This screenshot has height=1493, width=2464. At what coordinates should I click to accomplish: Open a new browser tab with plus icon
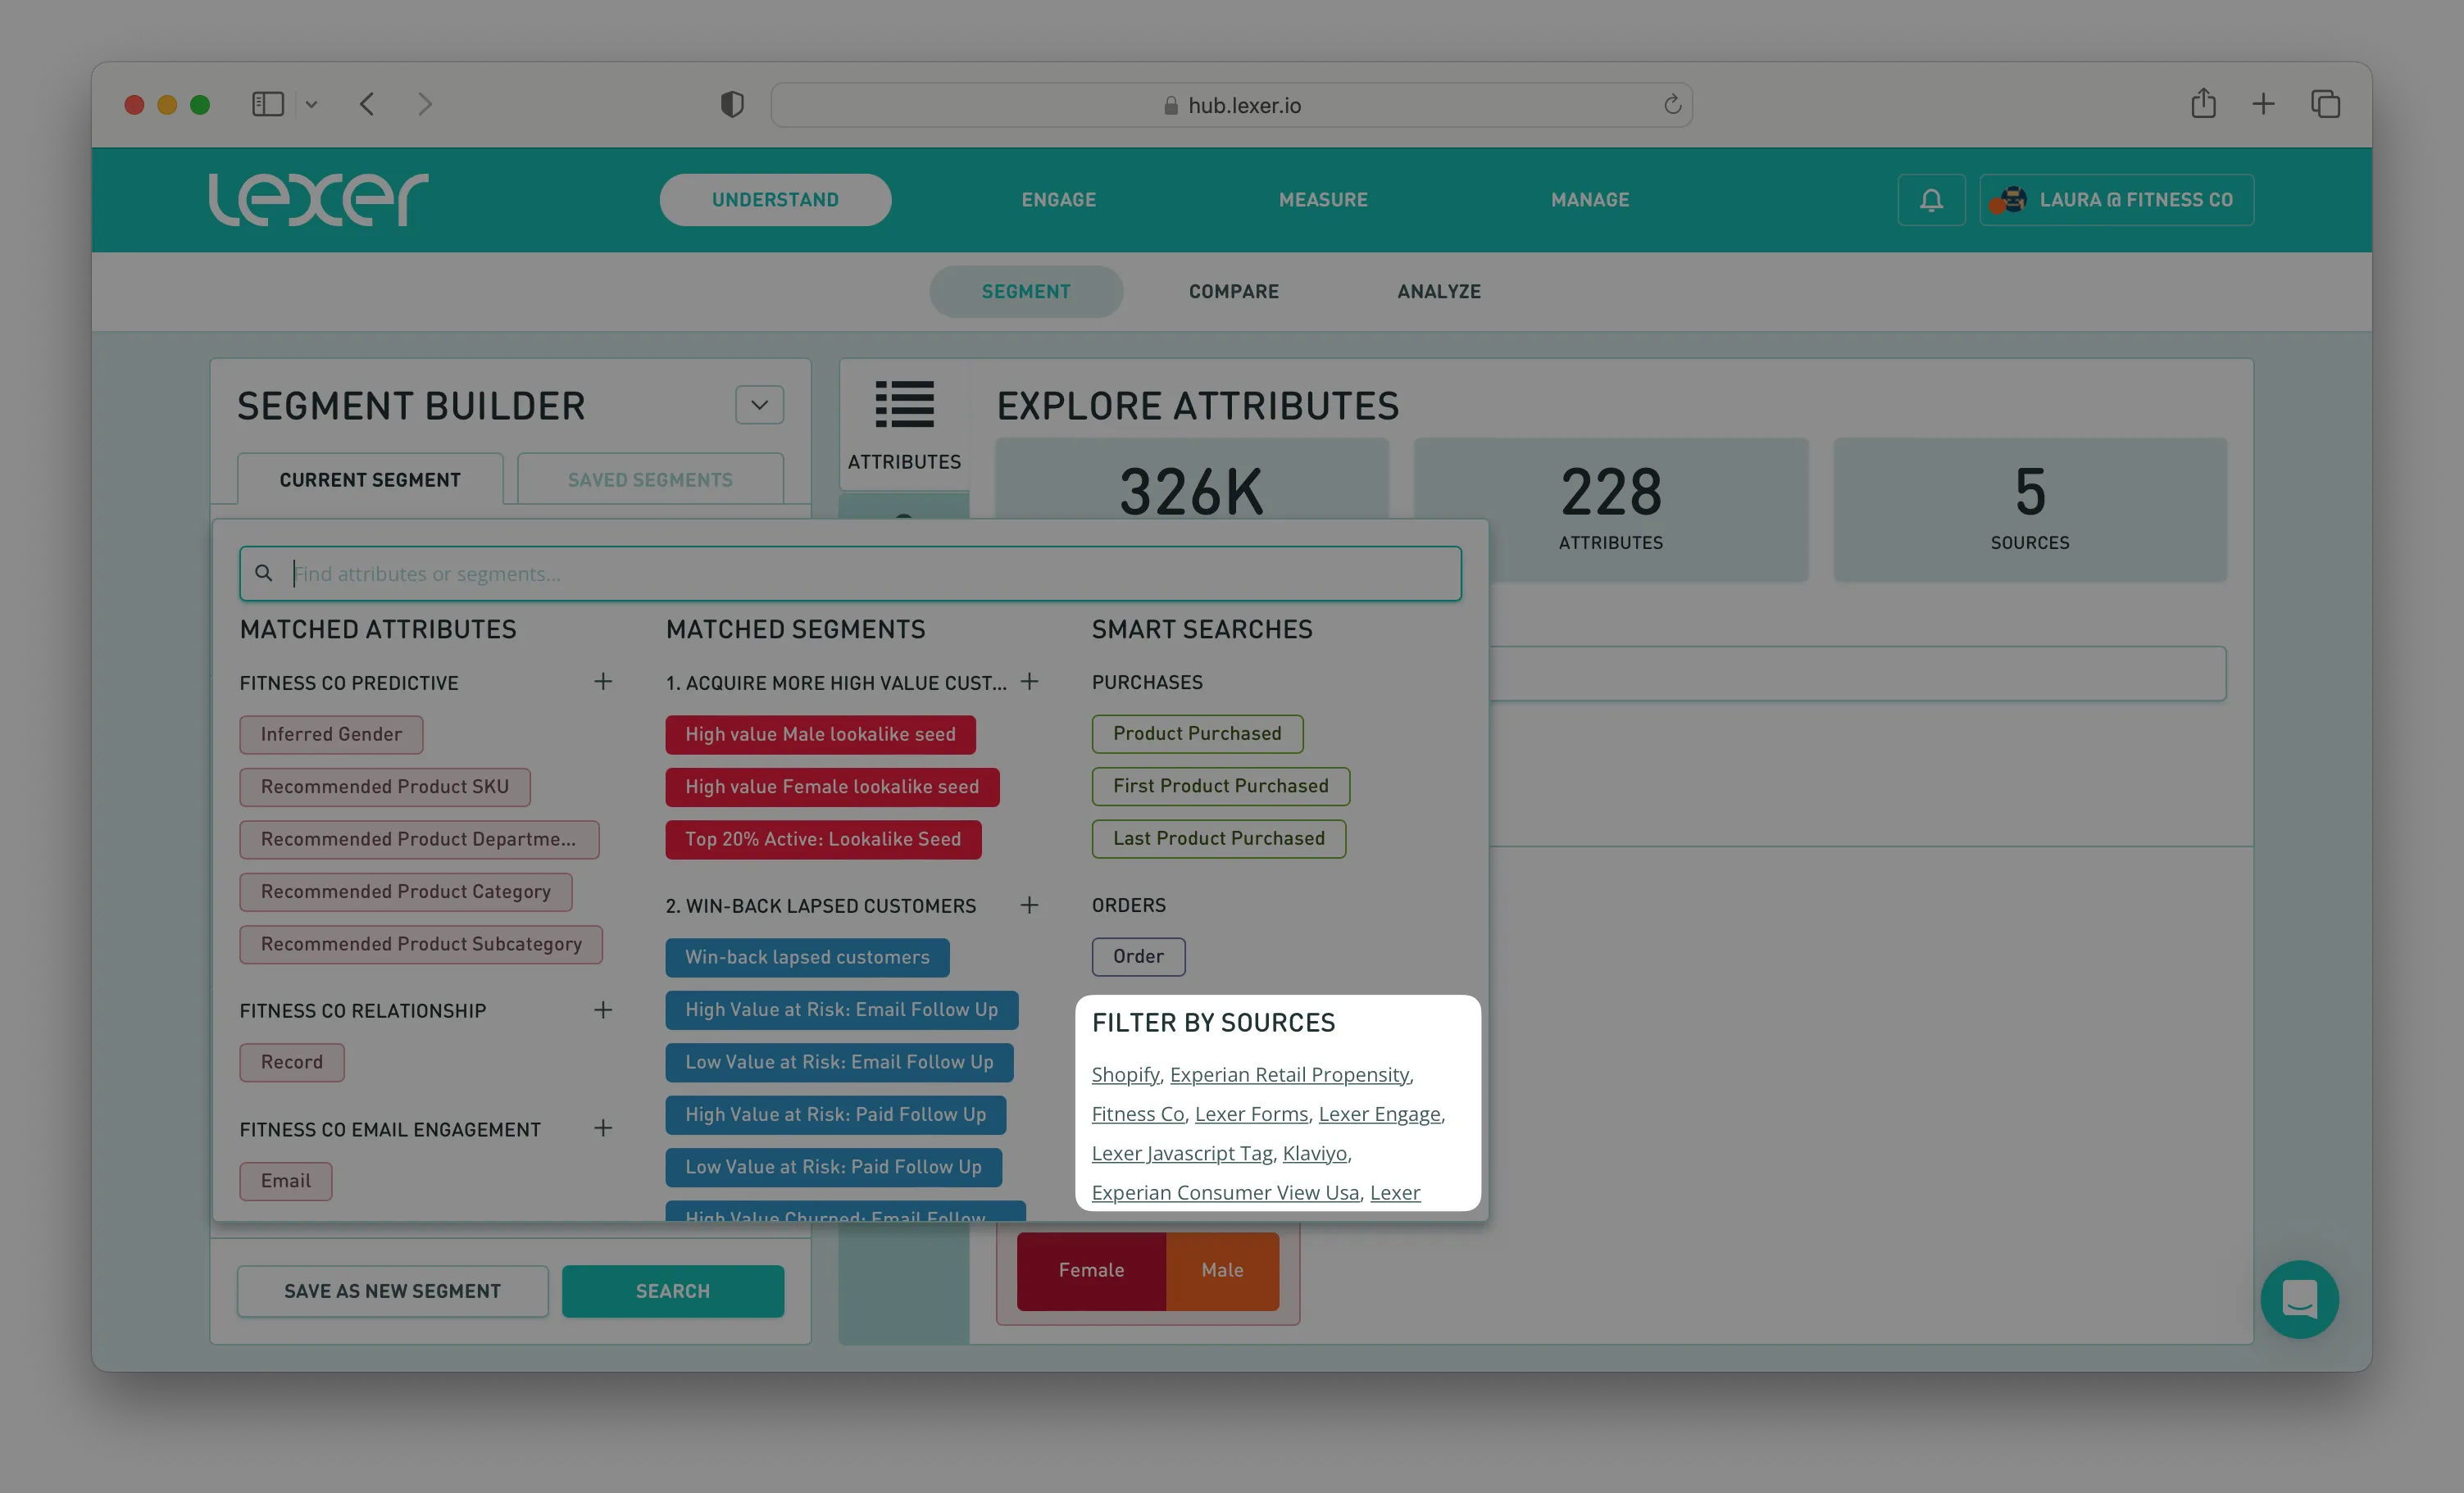pos(2263,104)
